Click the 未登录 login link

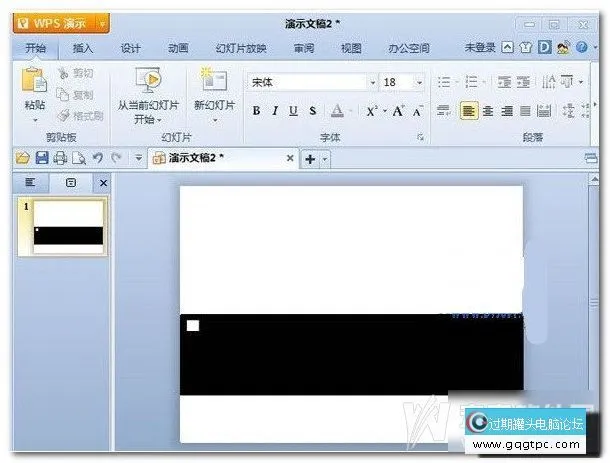(x=480, y=47)
